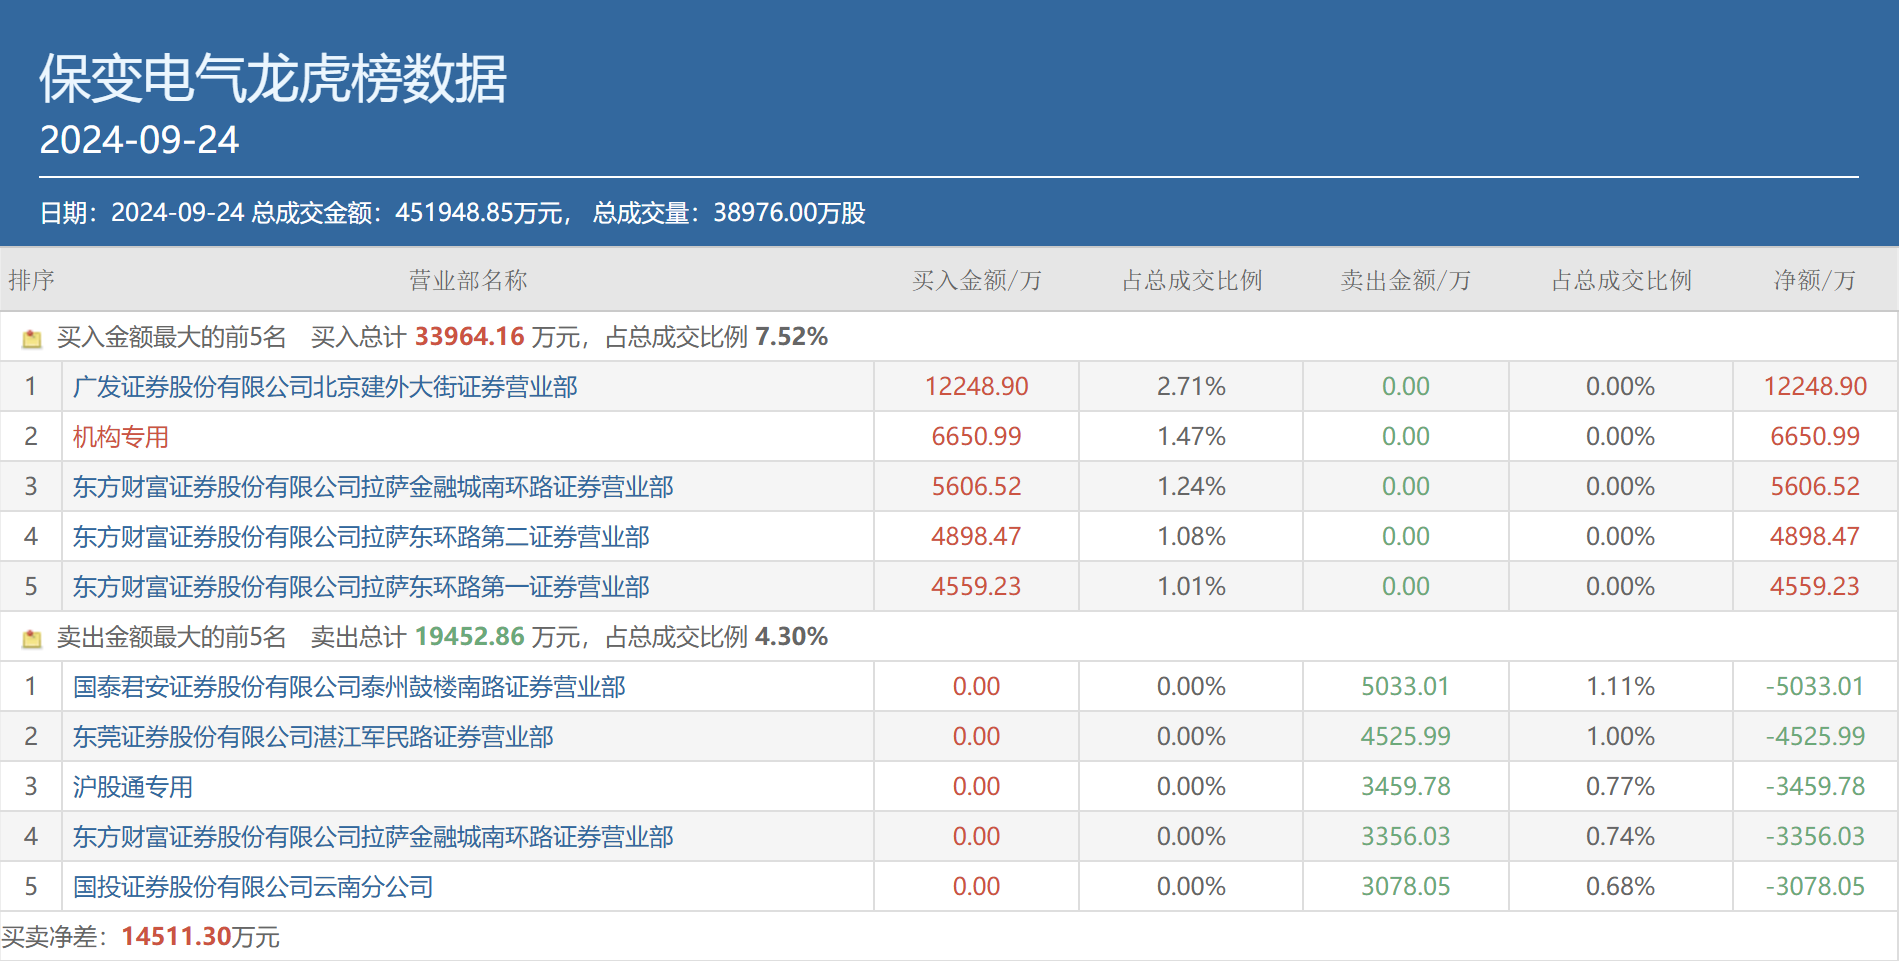Click the -3356.03 net amount cell
This screenshot has height=961, width=1901.
[x=1815, y=837]
